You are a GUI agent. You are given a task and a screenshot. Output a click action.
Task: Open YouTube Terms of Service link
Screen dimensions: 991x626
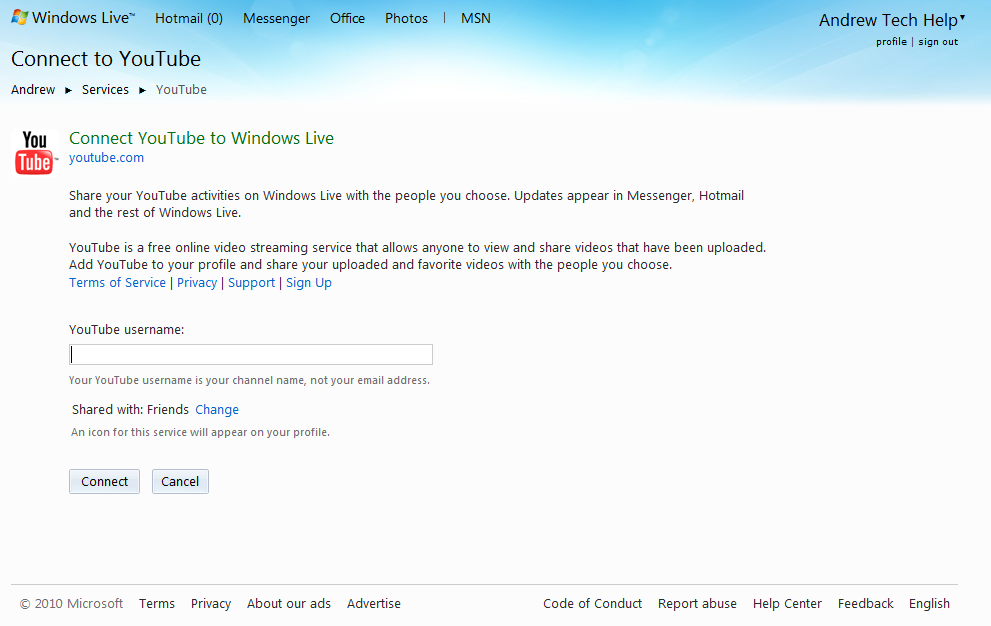pyautogui.click(x=118, y=283)
